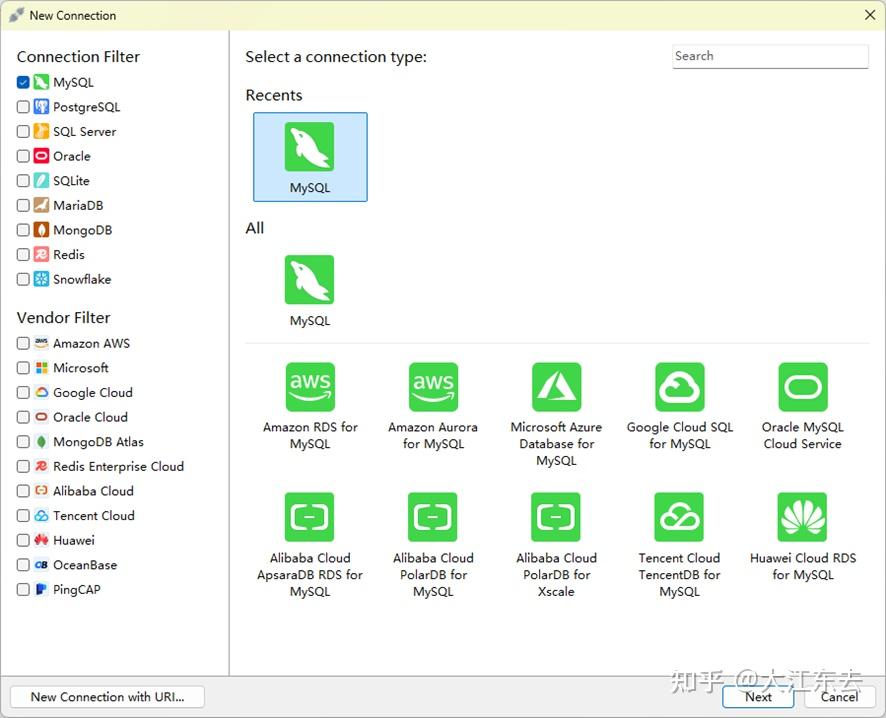The height and width of the screenshot is (718, 886).
Task: Choose Oracle MySQL Cloud Service
Action: point(803,387)
